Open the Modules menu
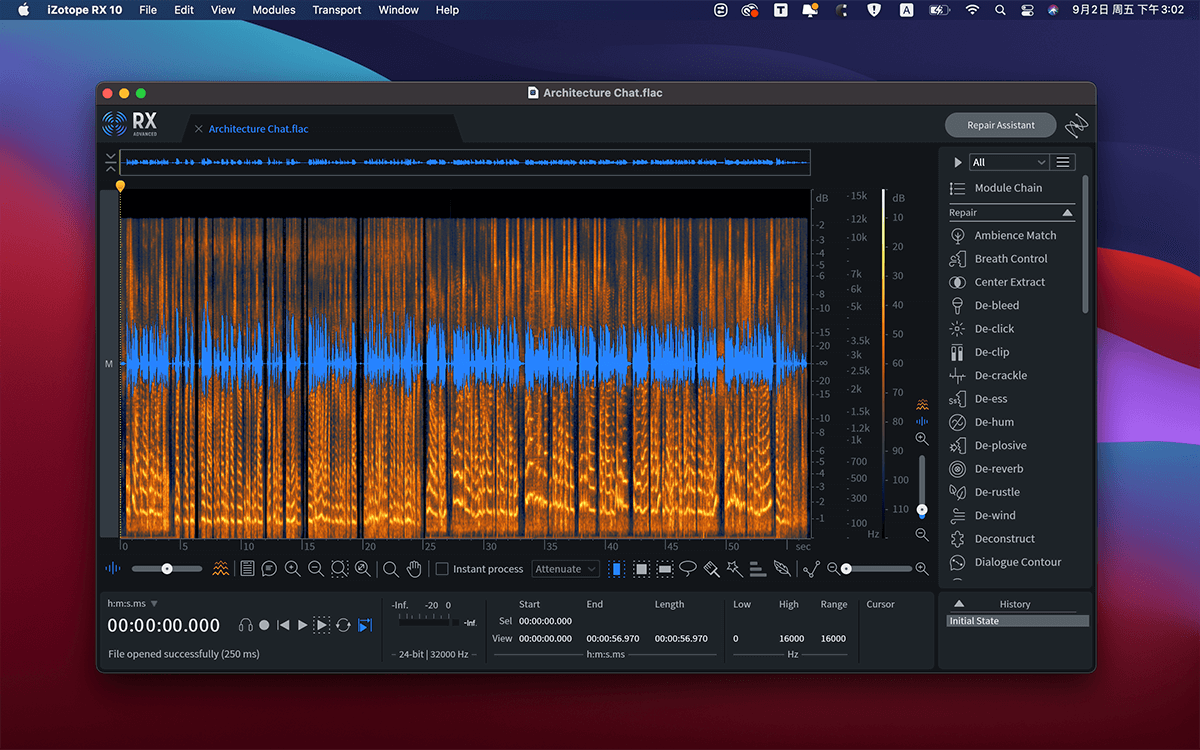This screenshot has width=1200, height=750. tap(274, 10)
